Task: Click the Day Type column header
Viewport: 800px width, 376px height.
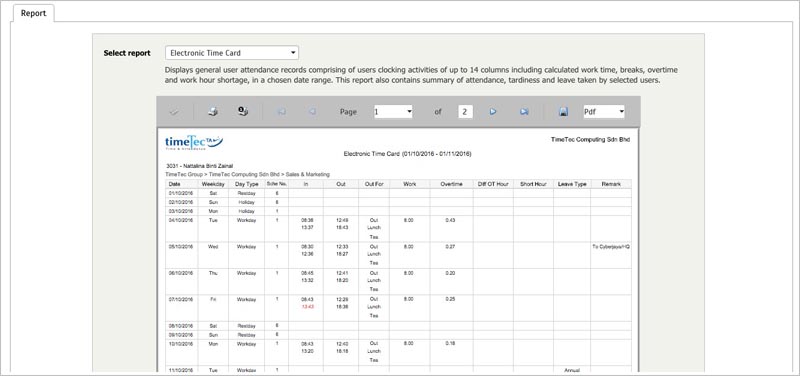Action: (246, 184)
